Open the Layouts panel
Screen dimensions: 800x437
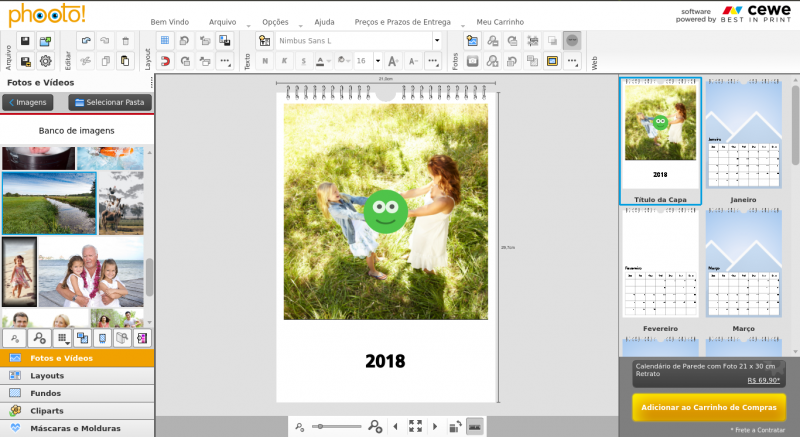pyautogui.click(x=77, y=376)
